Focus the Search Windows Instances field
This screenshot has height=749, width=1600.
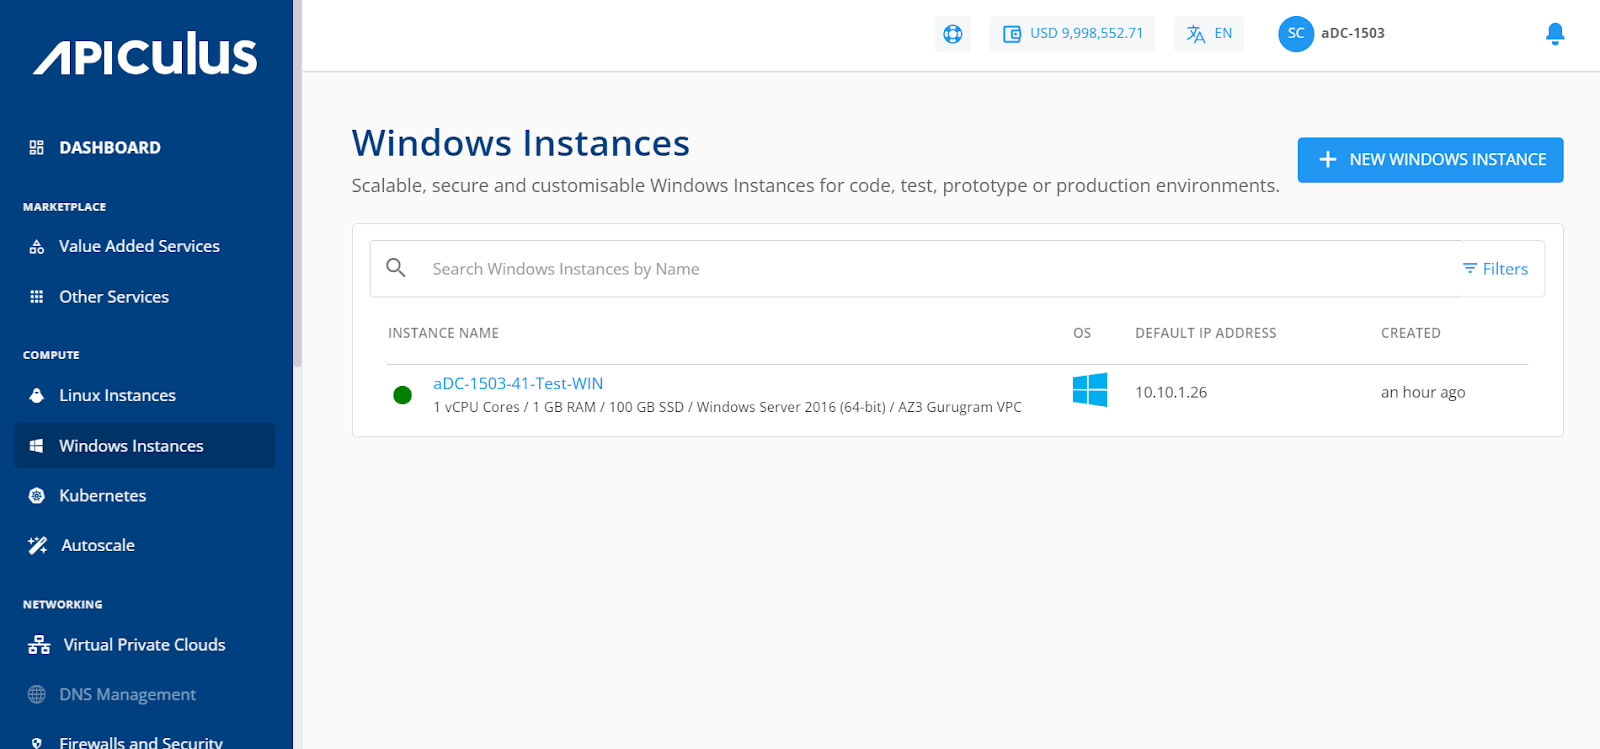pyautogui.click(x=900, y=269)
